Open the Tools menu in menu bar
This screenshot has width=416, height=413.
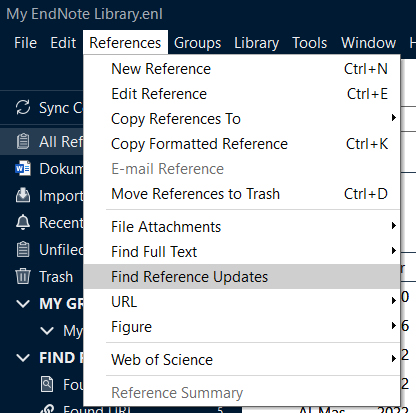point(310,43)
